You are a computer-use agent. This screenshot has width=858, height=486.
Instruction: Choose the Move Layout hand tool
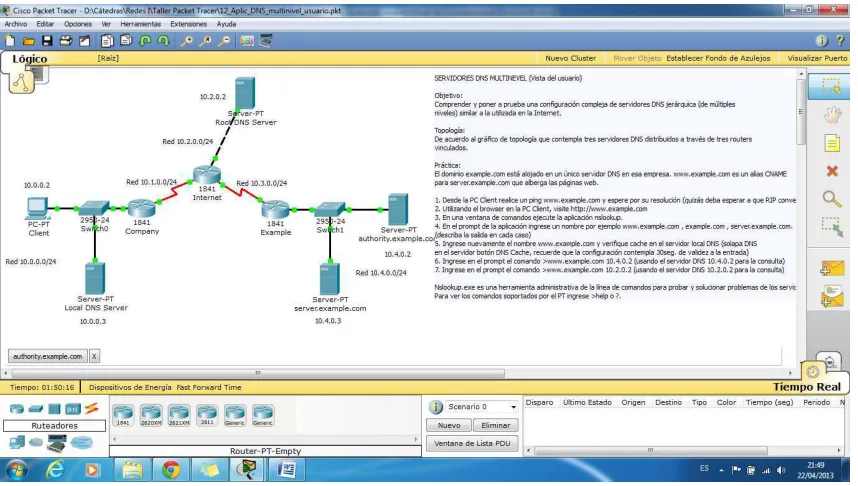(832, 115)
